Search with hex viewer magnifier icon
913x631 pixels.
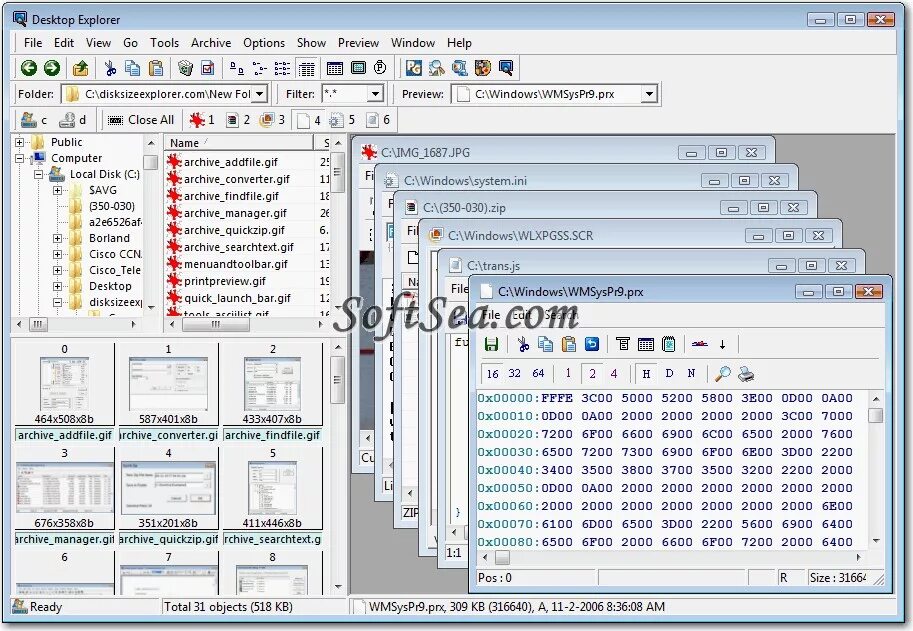tap(723, 374)
